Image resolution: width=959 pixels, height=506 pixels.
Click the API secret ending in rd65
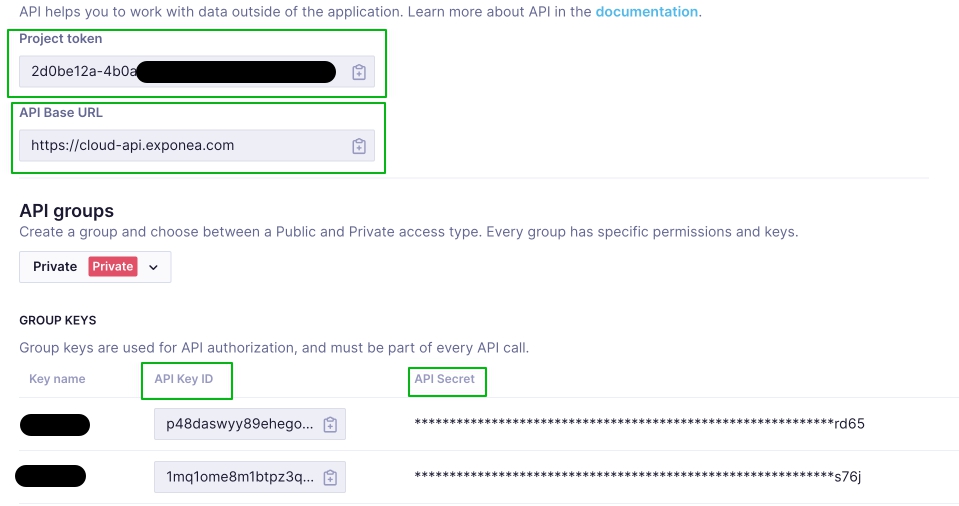[639, 423]
